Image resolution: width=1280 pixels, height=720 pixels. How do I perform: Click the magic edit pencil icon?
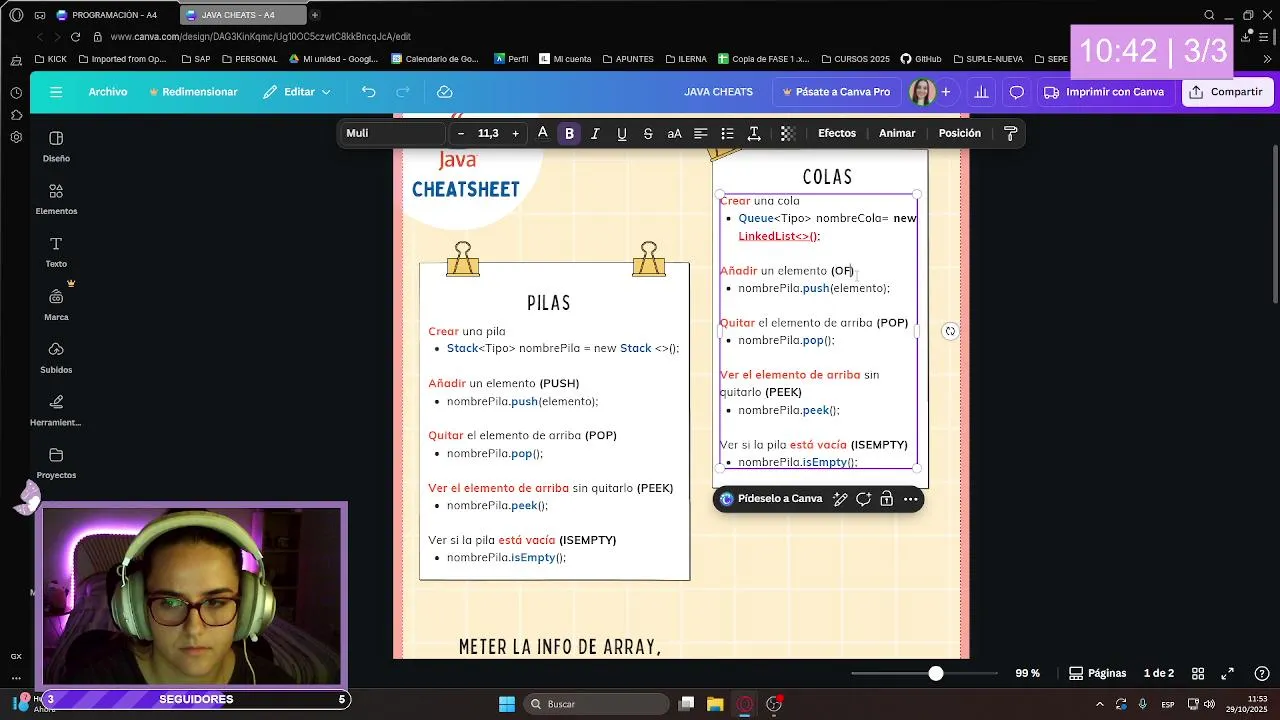(x=840, y=499)
